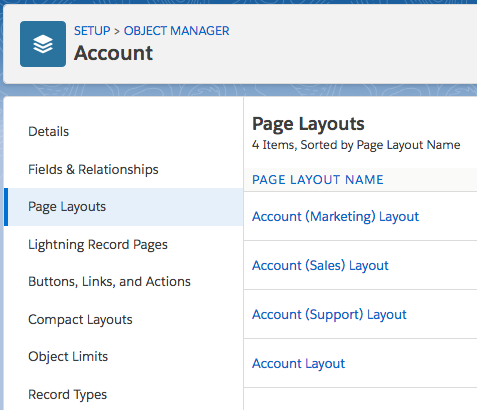Click the items sorted summary text
The image size is (477, 410).
pos(356,145)
